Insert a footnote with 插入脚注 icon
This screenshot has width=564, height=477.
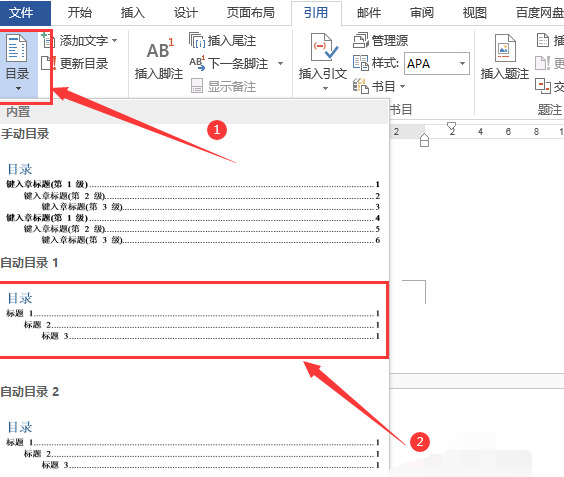160,50
